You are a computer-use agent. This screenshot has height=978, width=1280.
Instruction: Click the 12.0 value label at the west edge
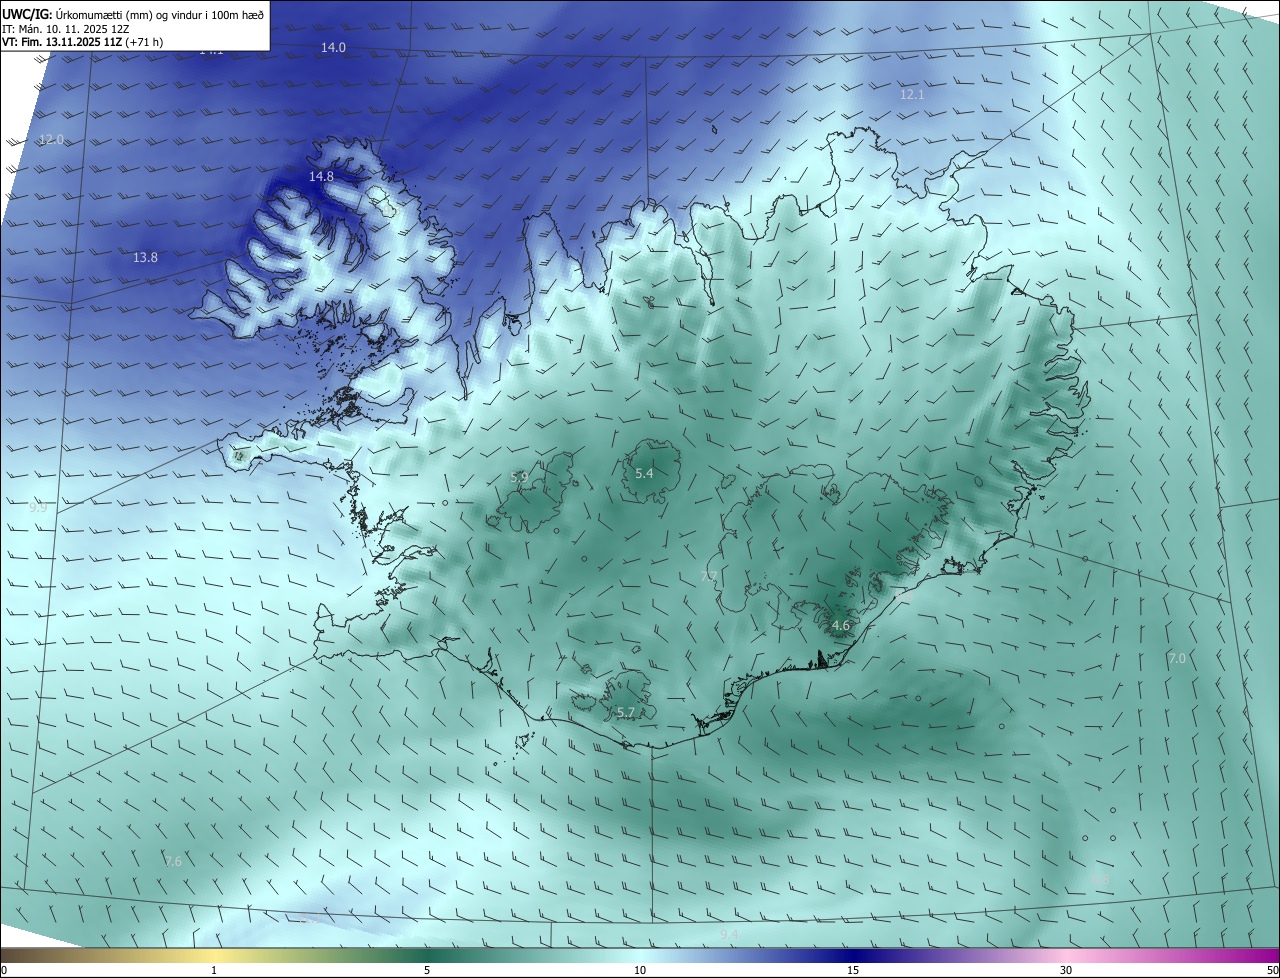[x=51, y=139]
